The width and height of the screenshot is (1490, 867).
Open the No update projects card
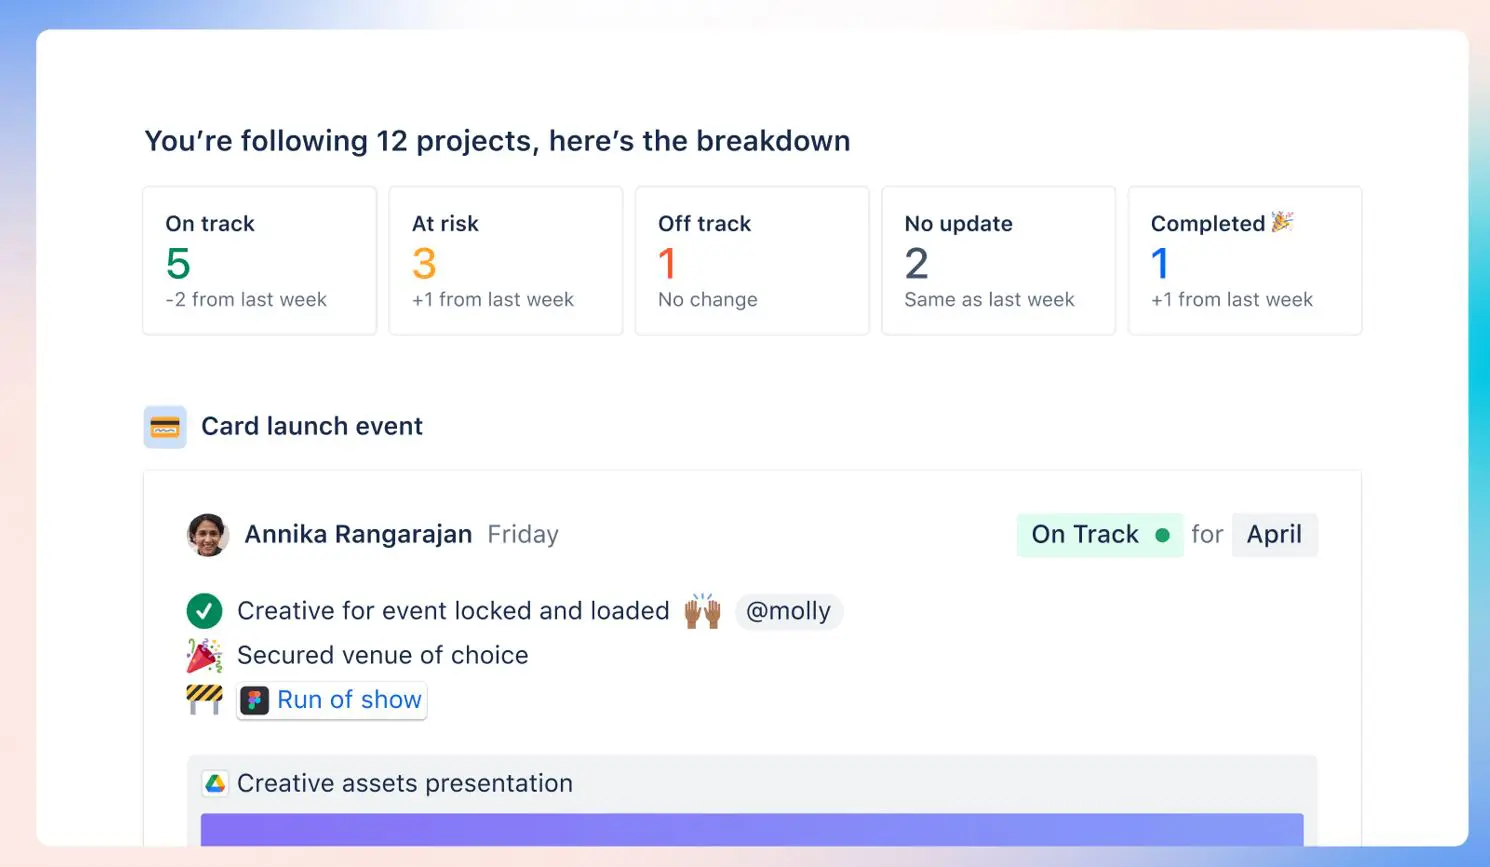(998, 260)
